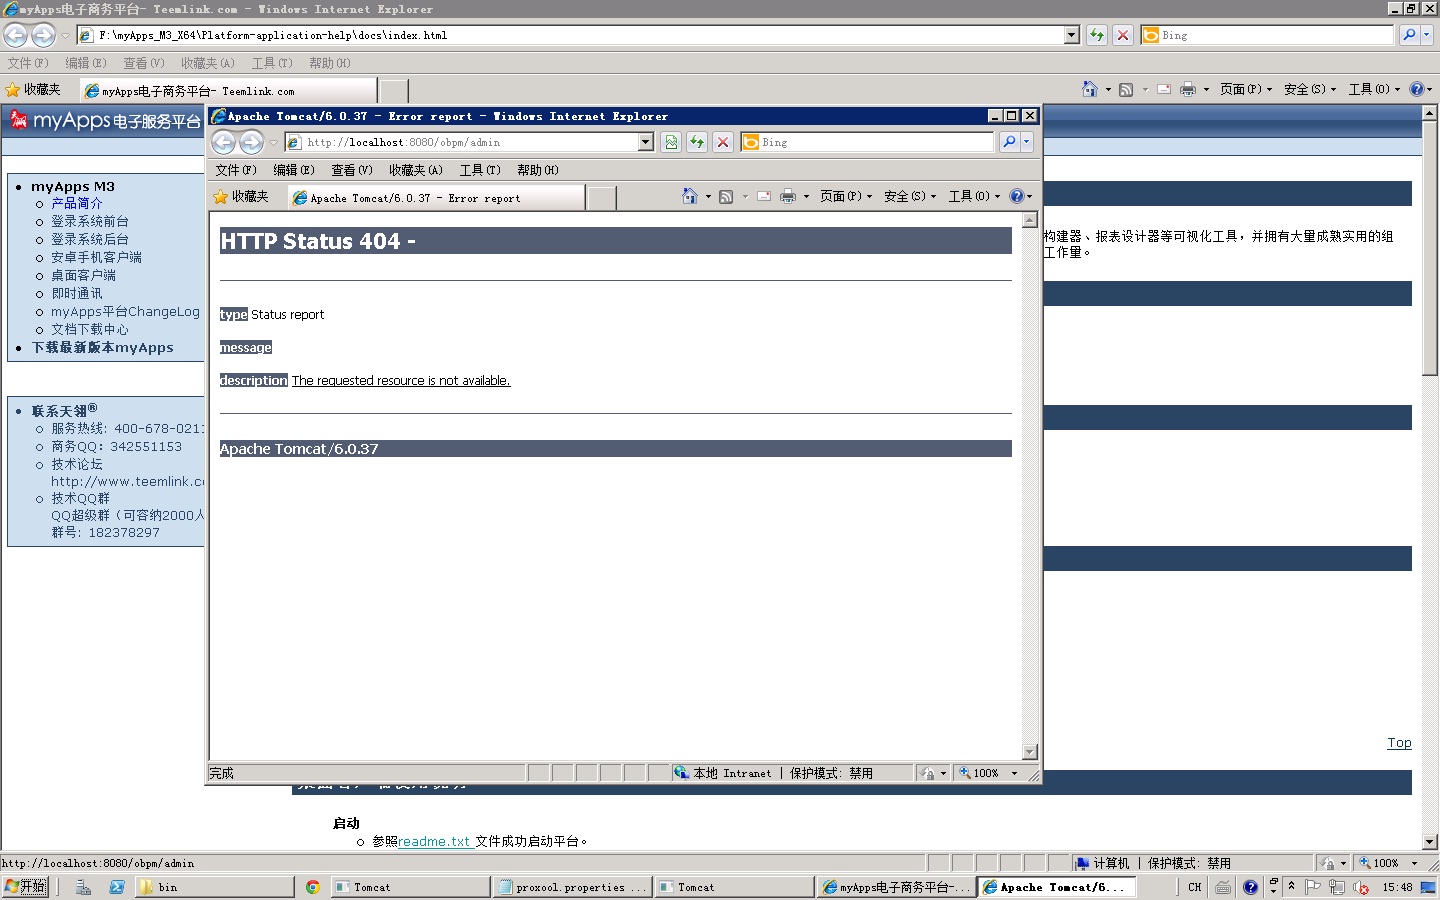Stop loading in the myApps browser window

pyautogui.click(x=1123, y=35)
